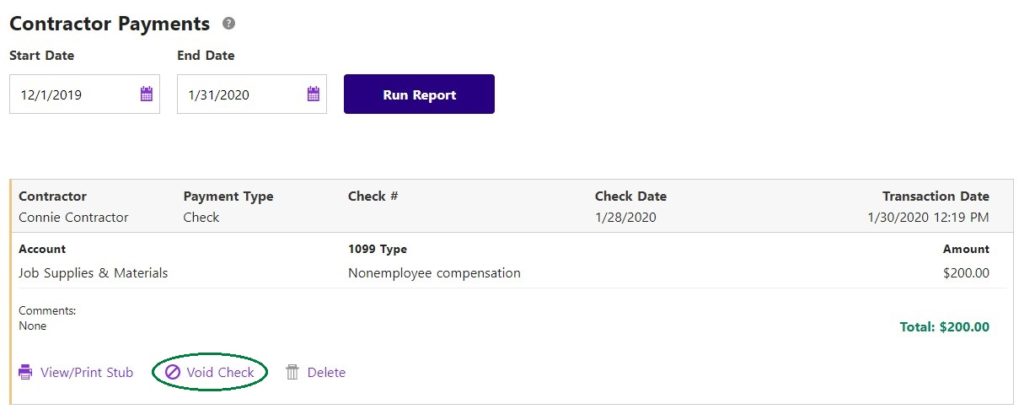Select the Void Check link text
Image resolution: width=1024 pixels, height=420 pixels.
[x=220, y=373]
